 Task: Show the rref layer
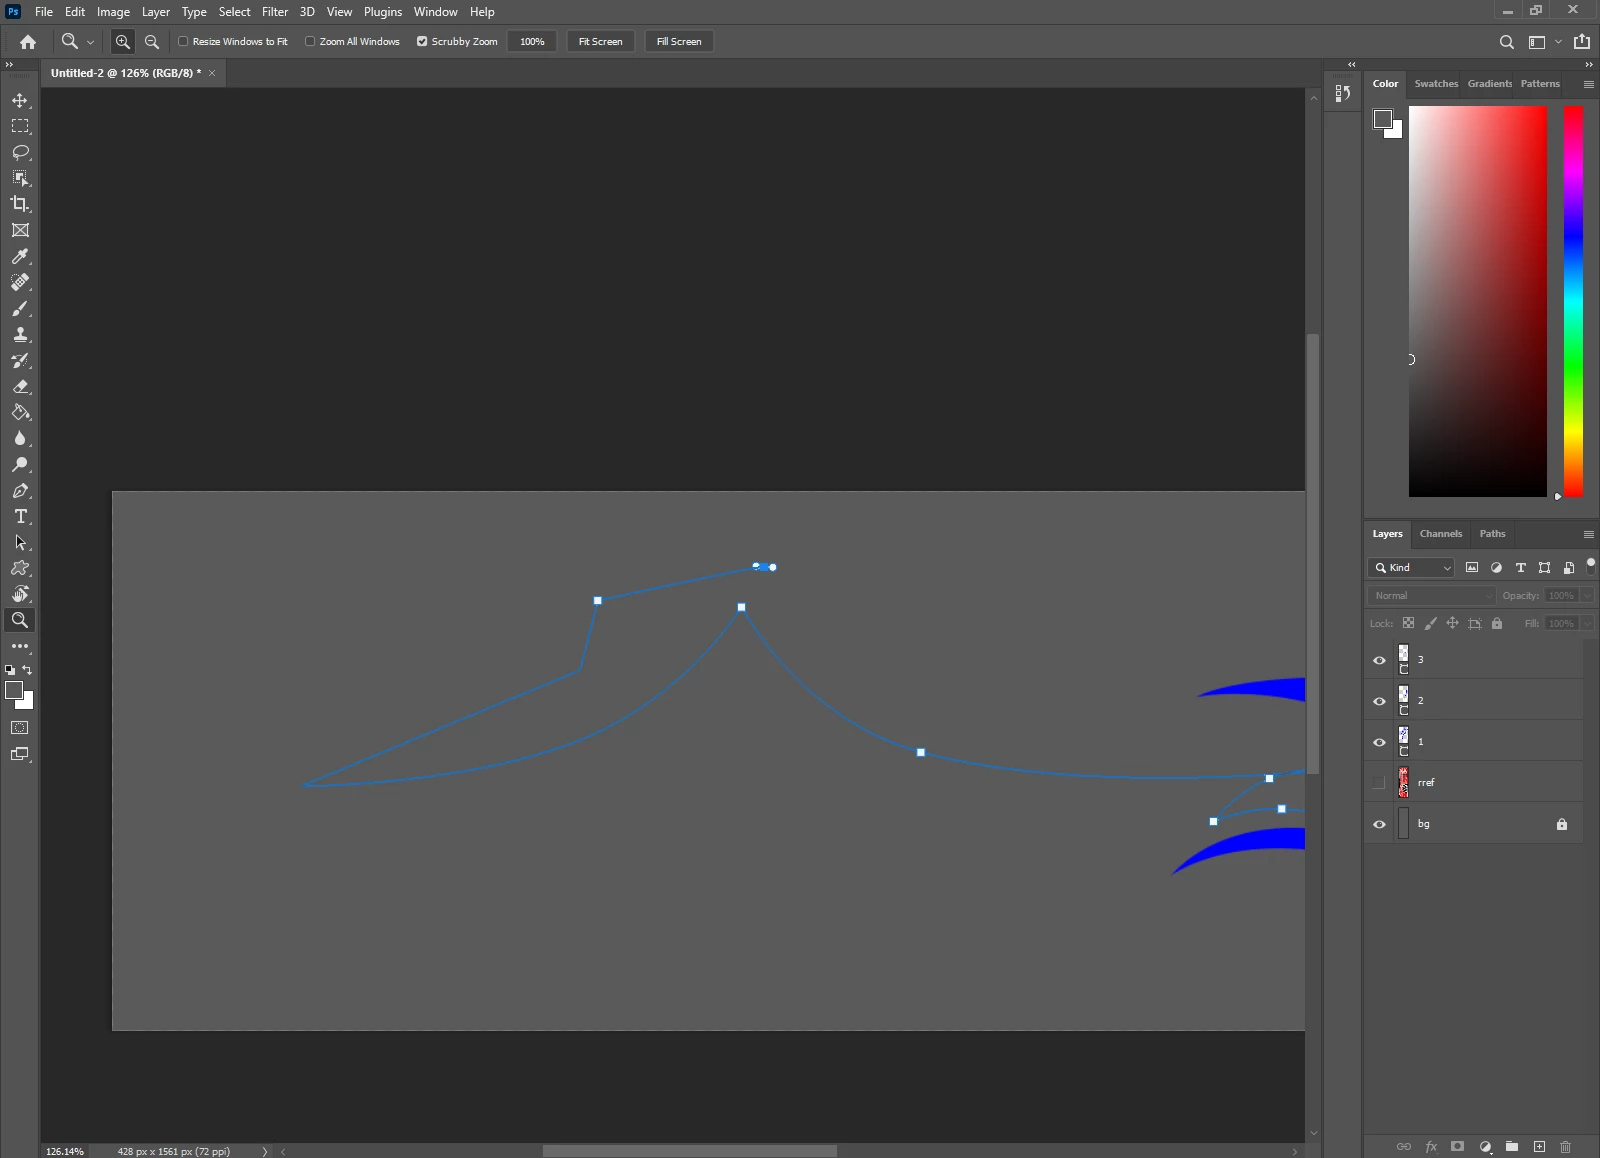click(1379, 783)
